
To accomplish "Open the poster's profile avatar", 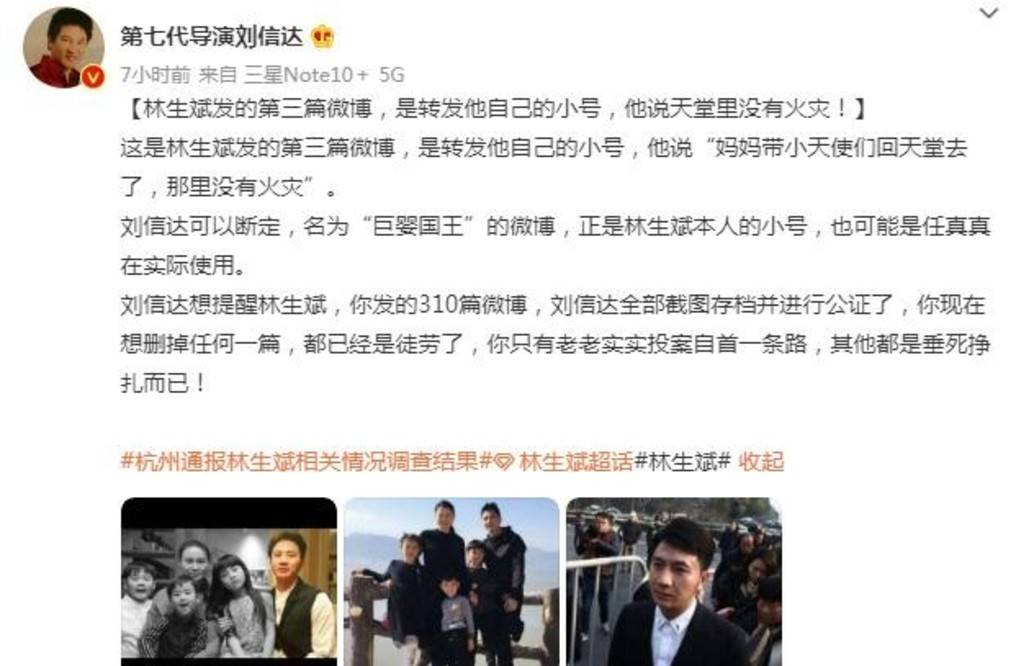I will pyautogui.click(x=63, y=47).
